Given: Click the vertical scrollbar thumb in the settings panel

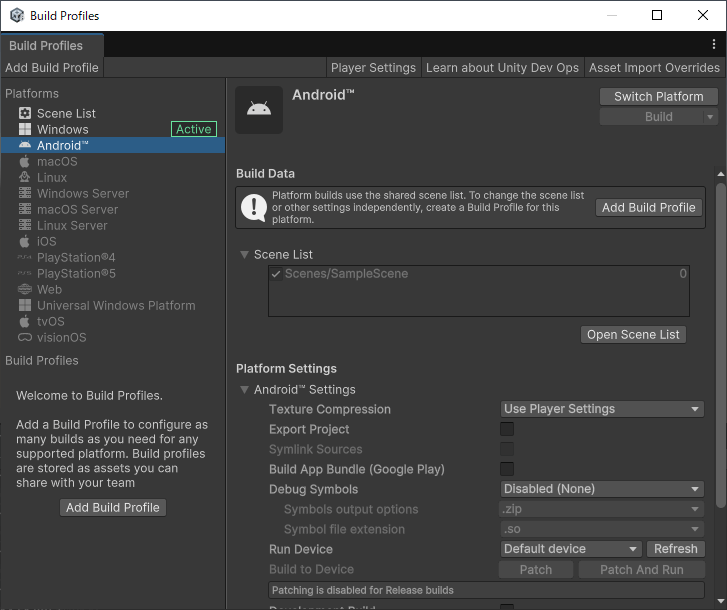Looking at the screenshot, I should click(720, 345).
